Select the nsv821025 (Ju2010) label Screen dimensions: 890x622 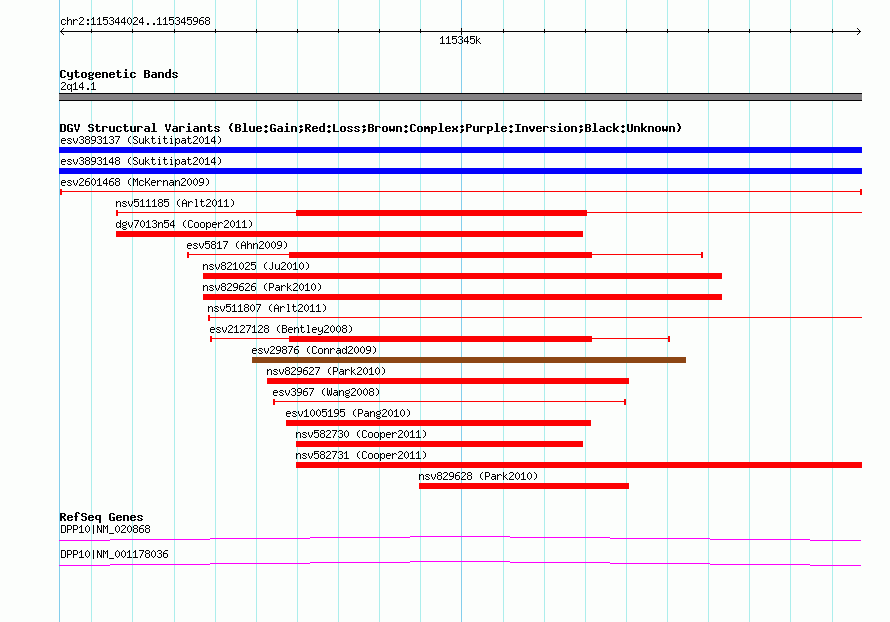click(x=256, y=266)
